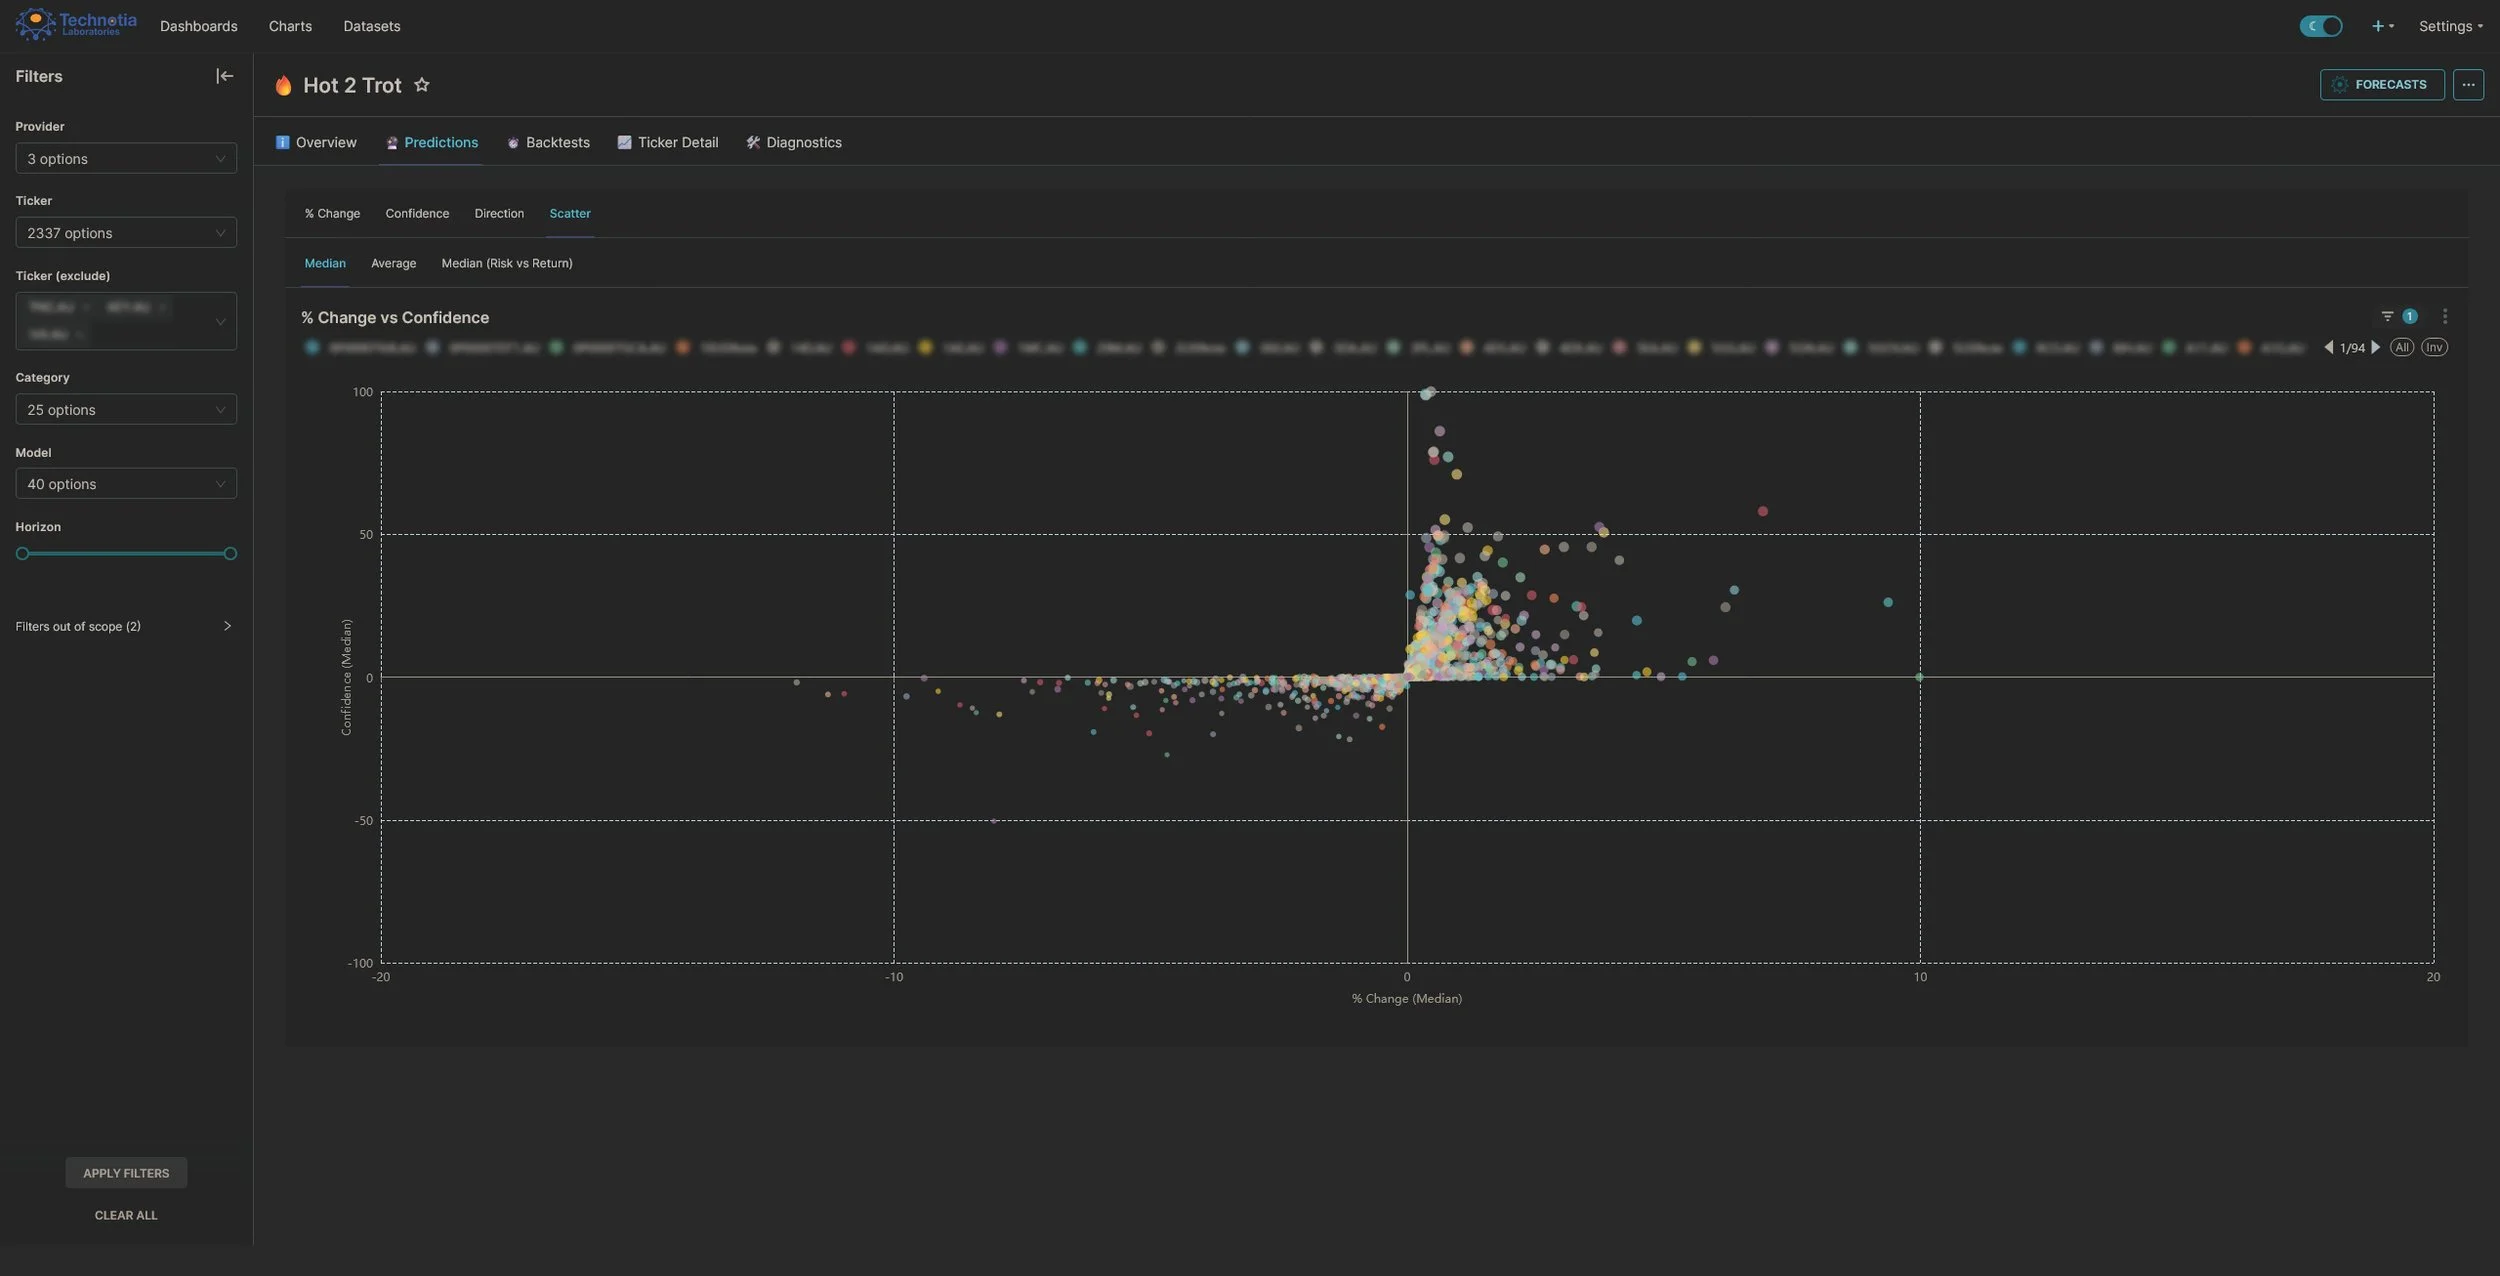2500x1276 pixels.
Task: Open the chart's three-dot options menu
Action: click(x=2444, y=316)
